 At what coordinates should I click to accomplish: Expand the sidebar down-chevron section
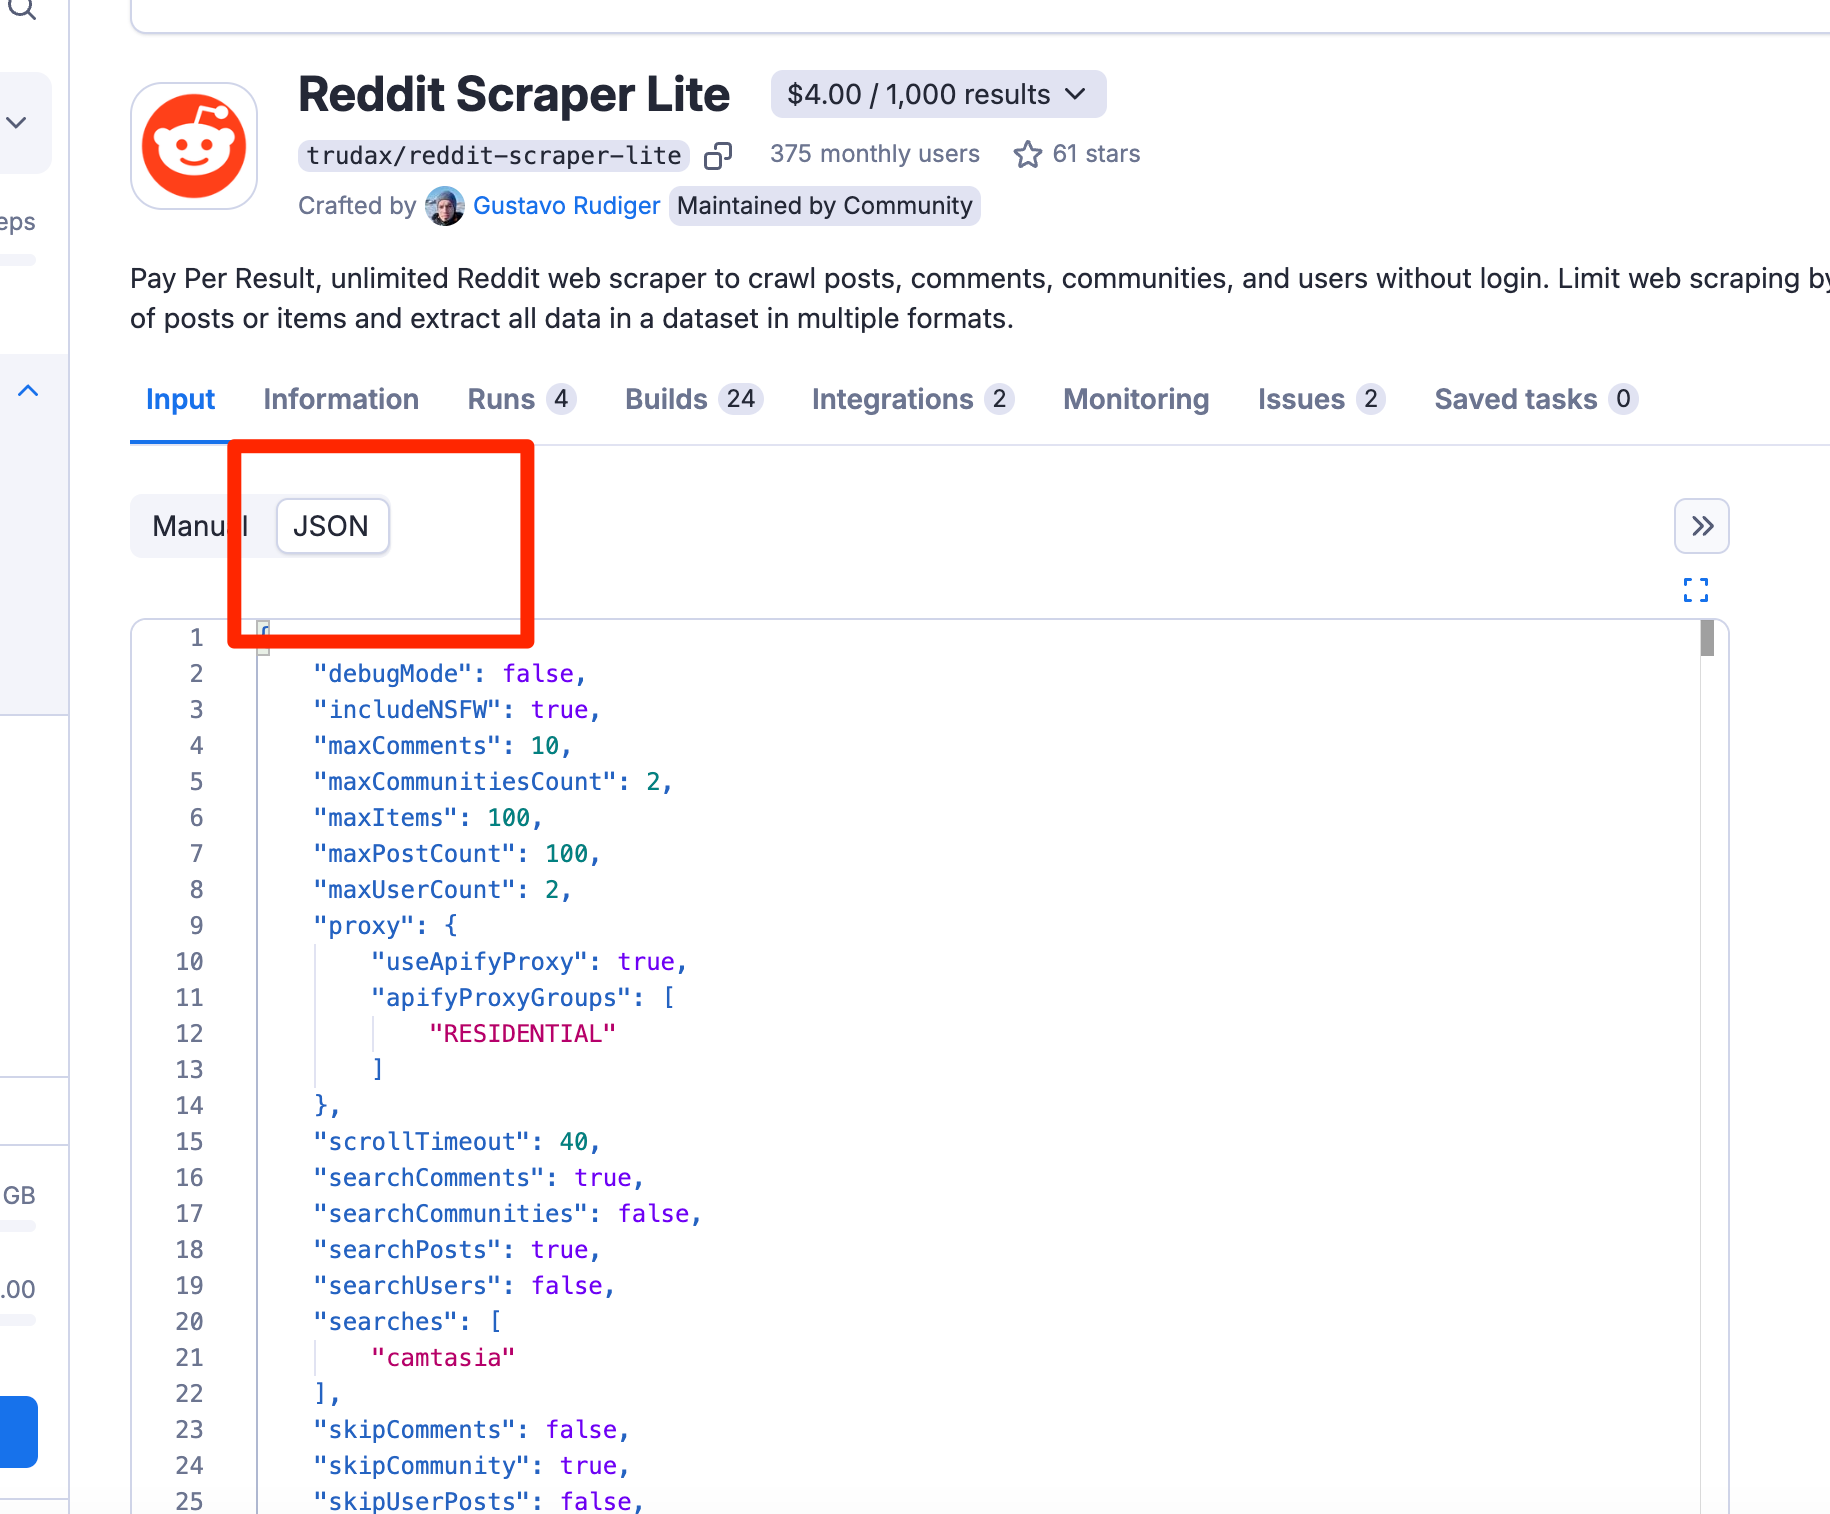(x=17, y=123)
